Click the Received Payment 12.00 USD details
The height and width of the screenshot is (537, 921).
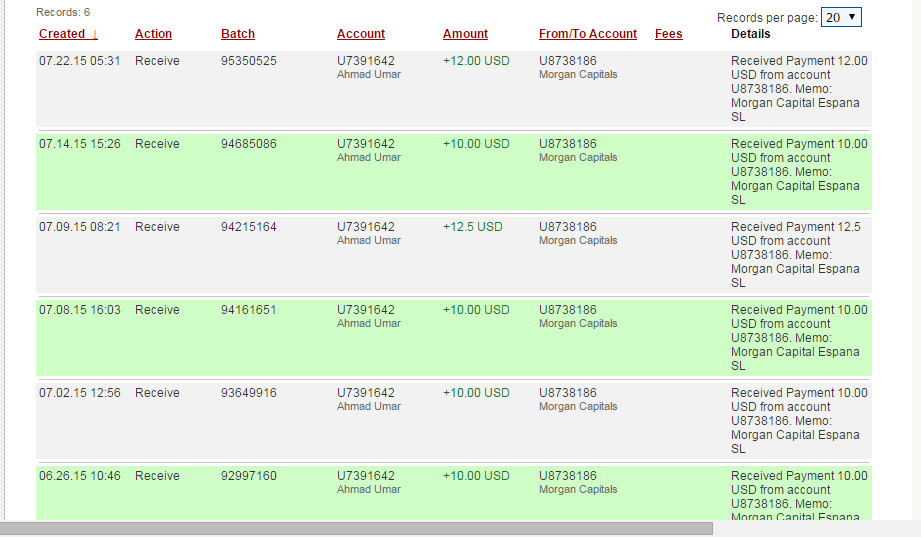pyautogui.click(x=799, y=89)
